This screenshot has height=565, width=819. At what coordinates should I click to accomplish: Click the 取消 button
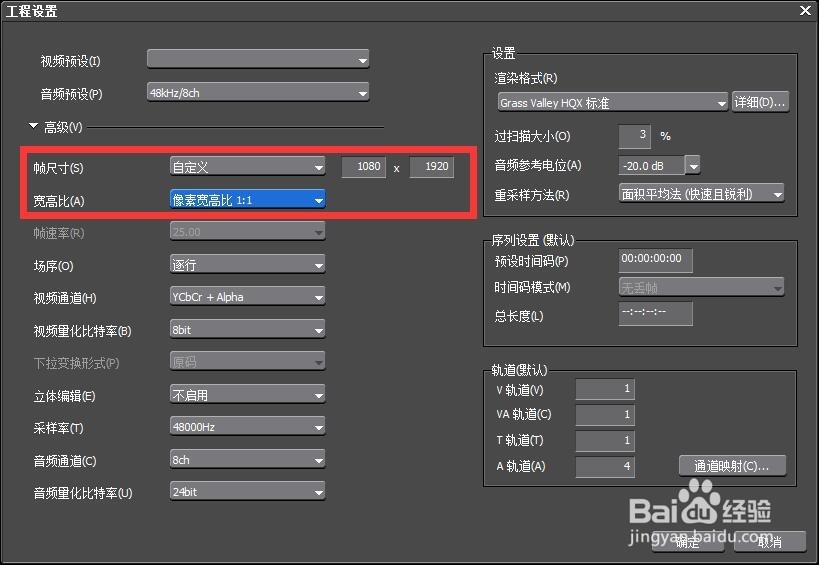[x=770, y=542]
